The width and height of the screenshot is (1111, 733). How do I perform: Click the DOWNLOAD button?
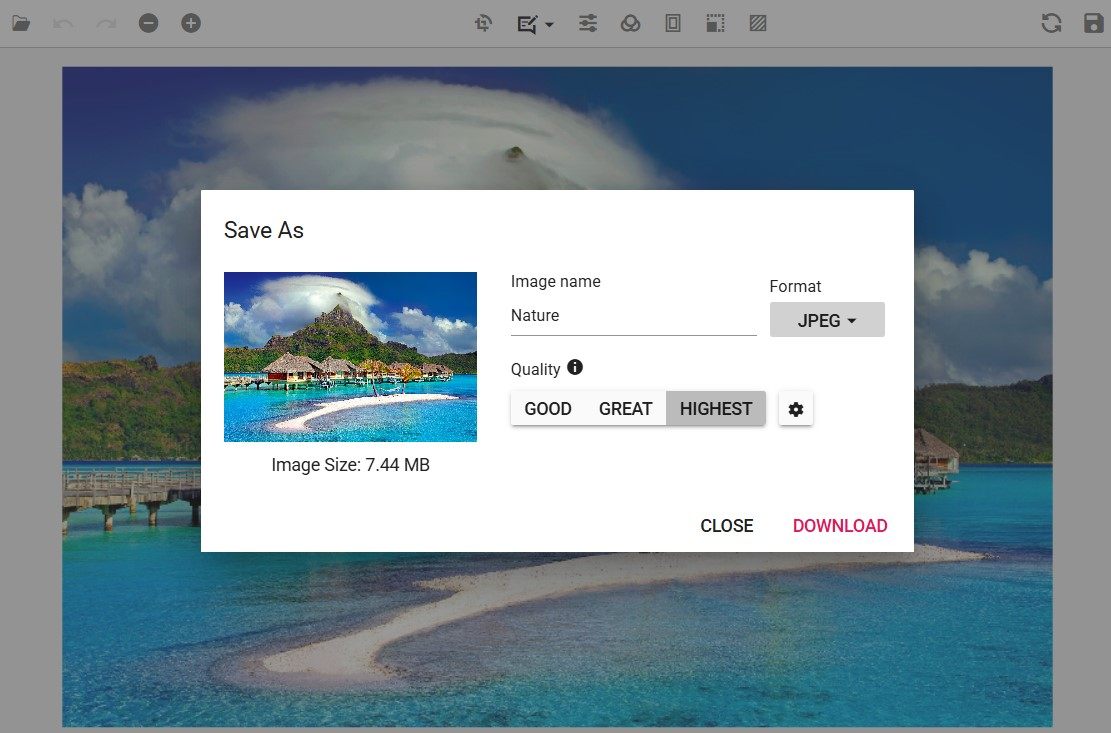(840, 526)
